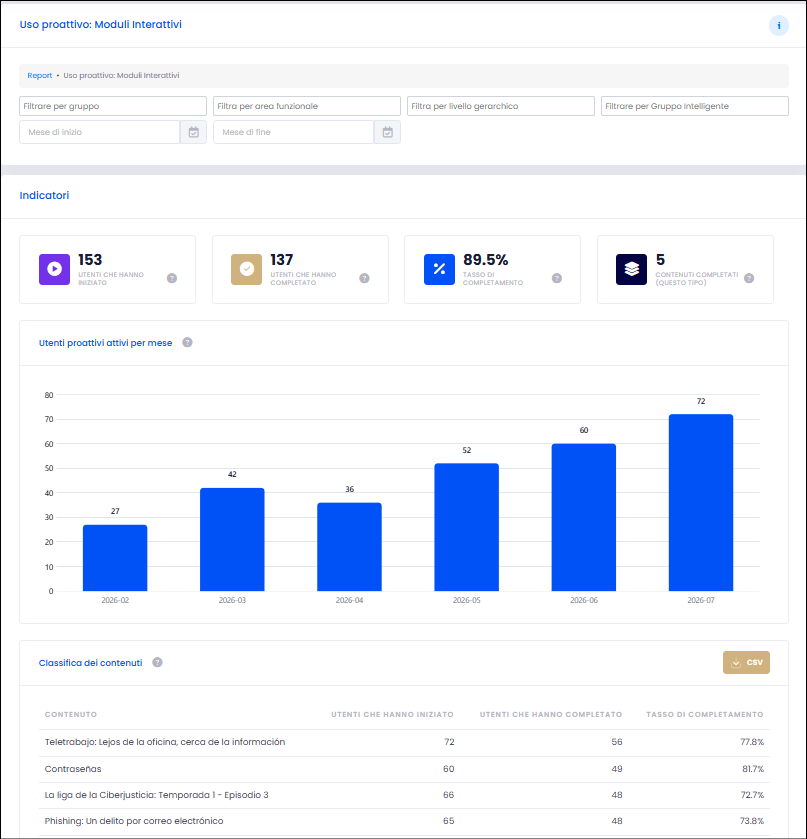Click help icon on Utenti che hanno completato card
The width and height of the screenshot is (807, 839).
(364, 278)
